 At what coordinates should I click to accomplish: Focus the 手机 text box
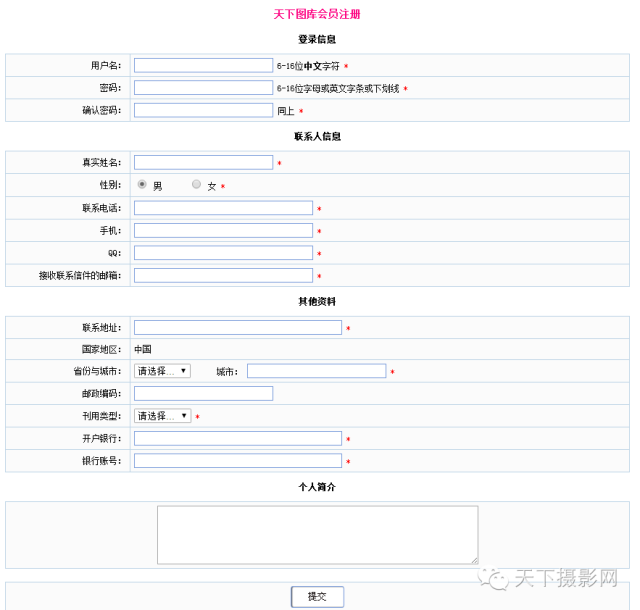(223, 231)
